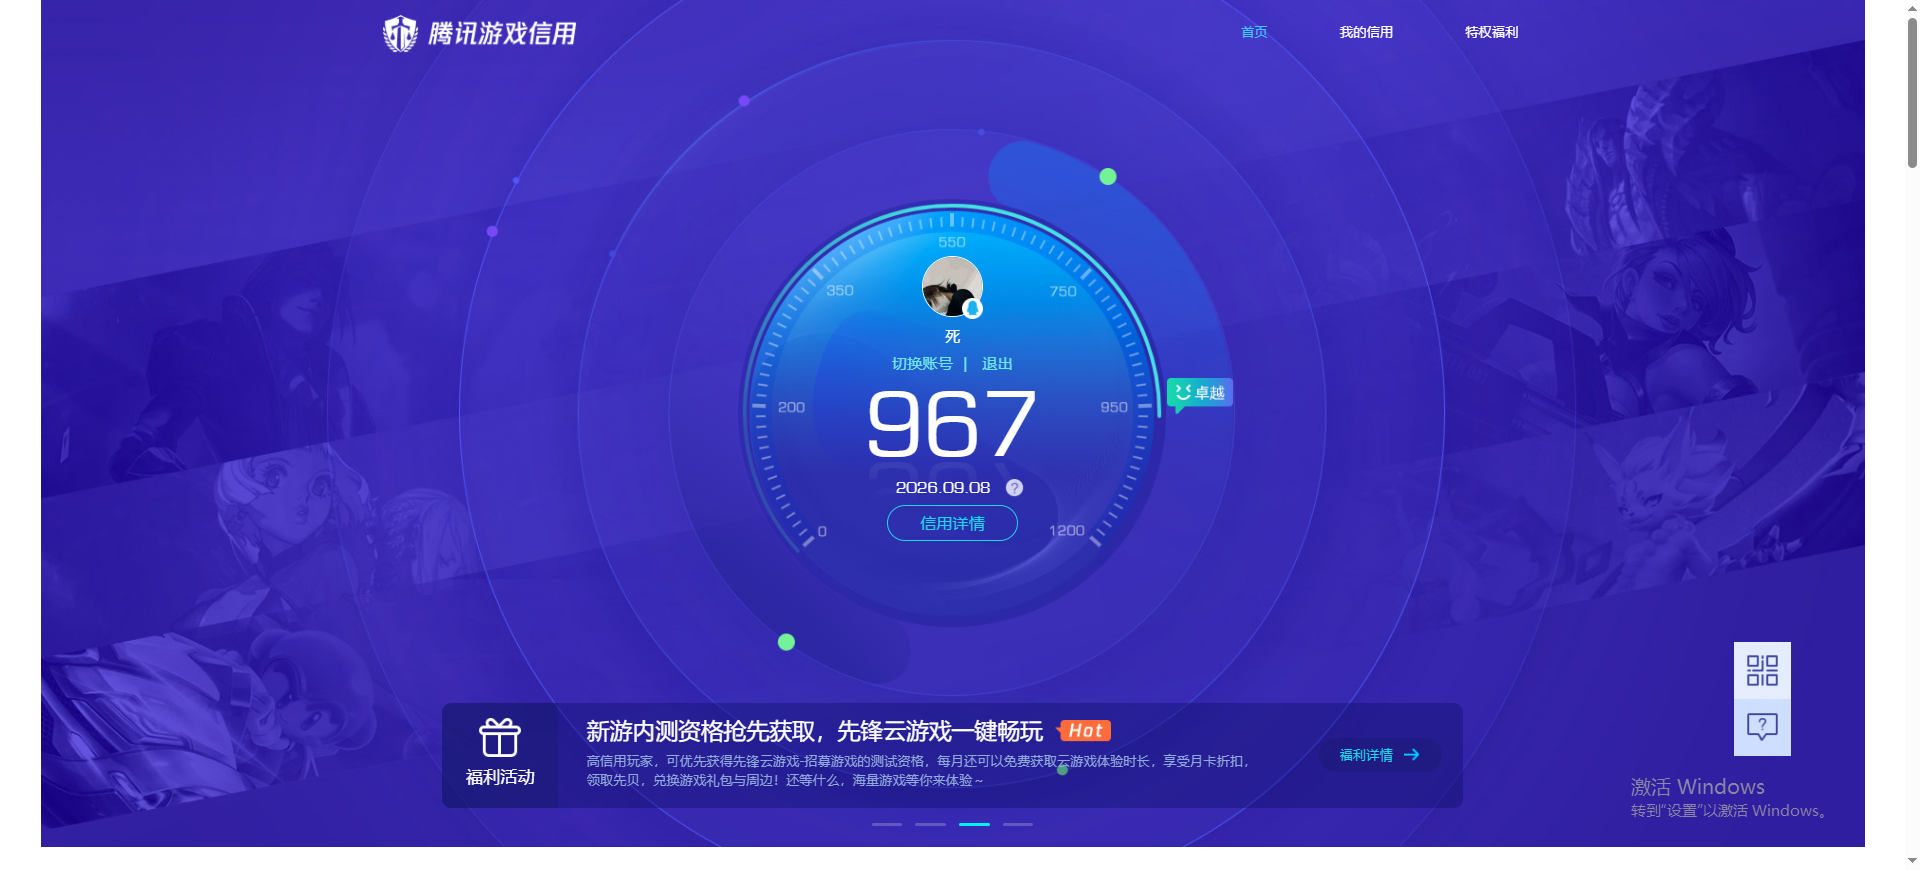Open the 我的信用 navigation tab
This screenshot has height=870, width=1920.
click(x=1366, y=32)
